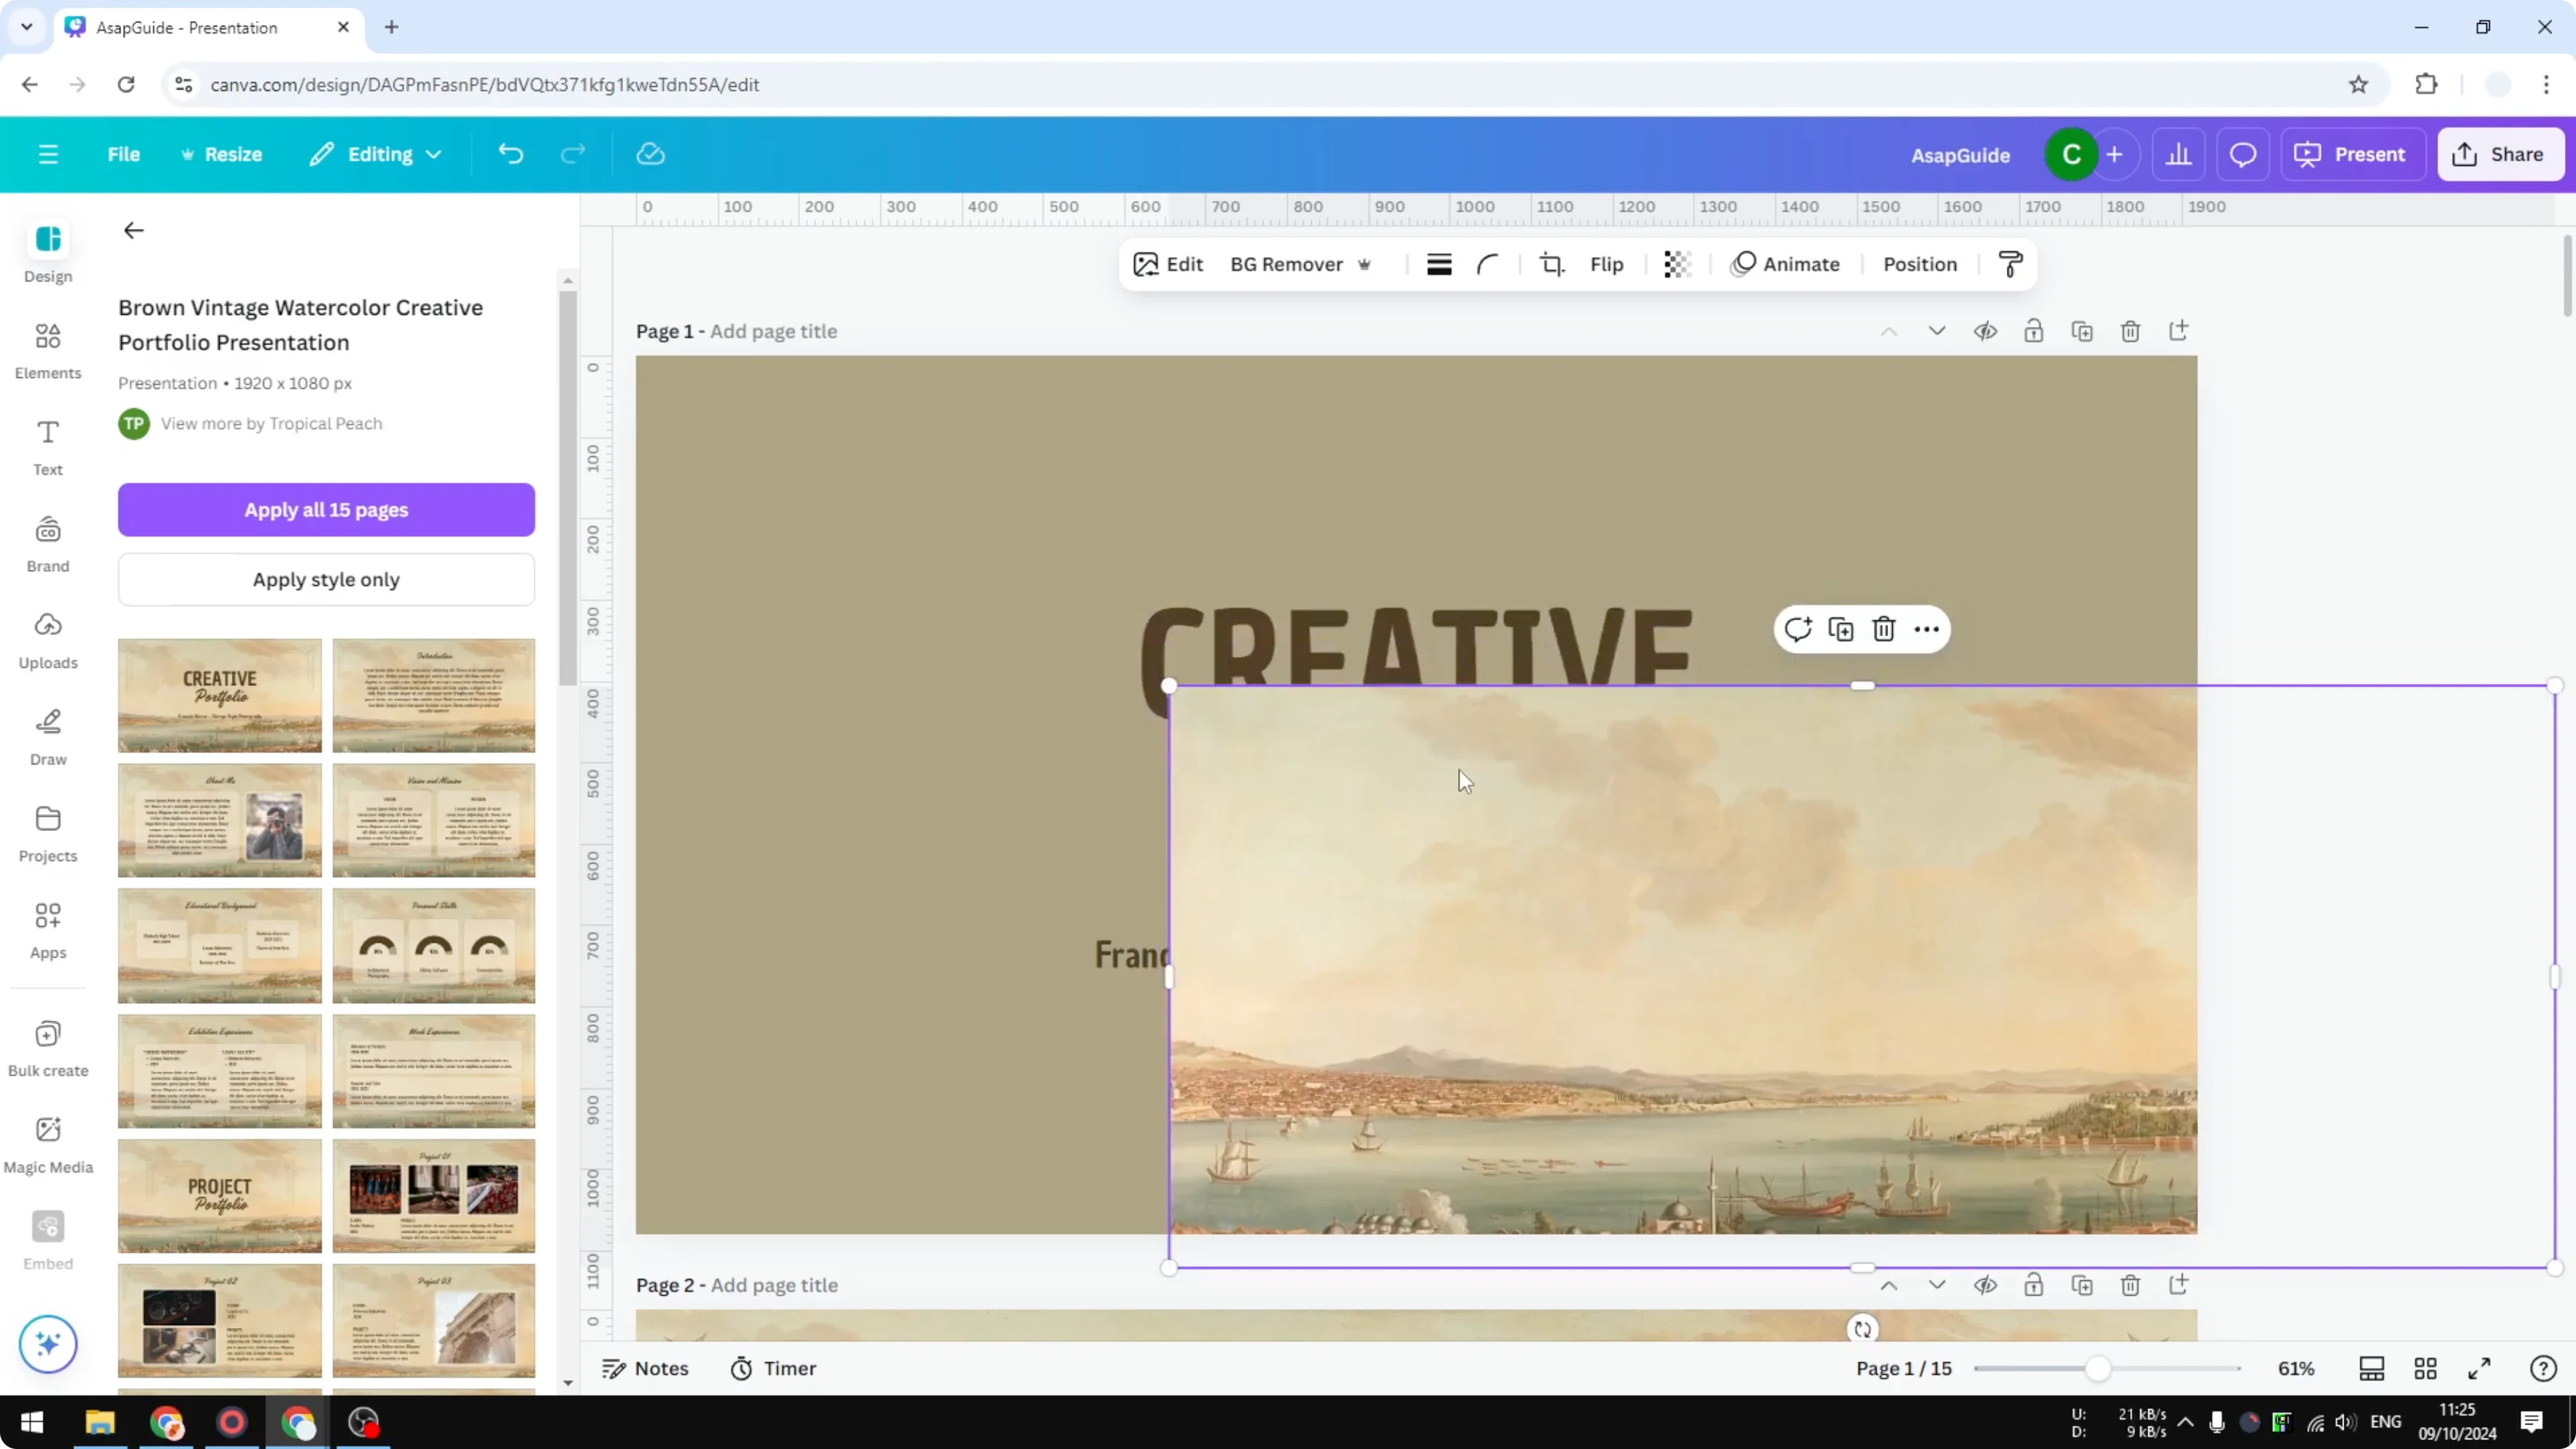The height and width of the screenshot is (1449, 2576).
Task: Lock Page 1
Action: coord(2033,331)
